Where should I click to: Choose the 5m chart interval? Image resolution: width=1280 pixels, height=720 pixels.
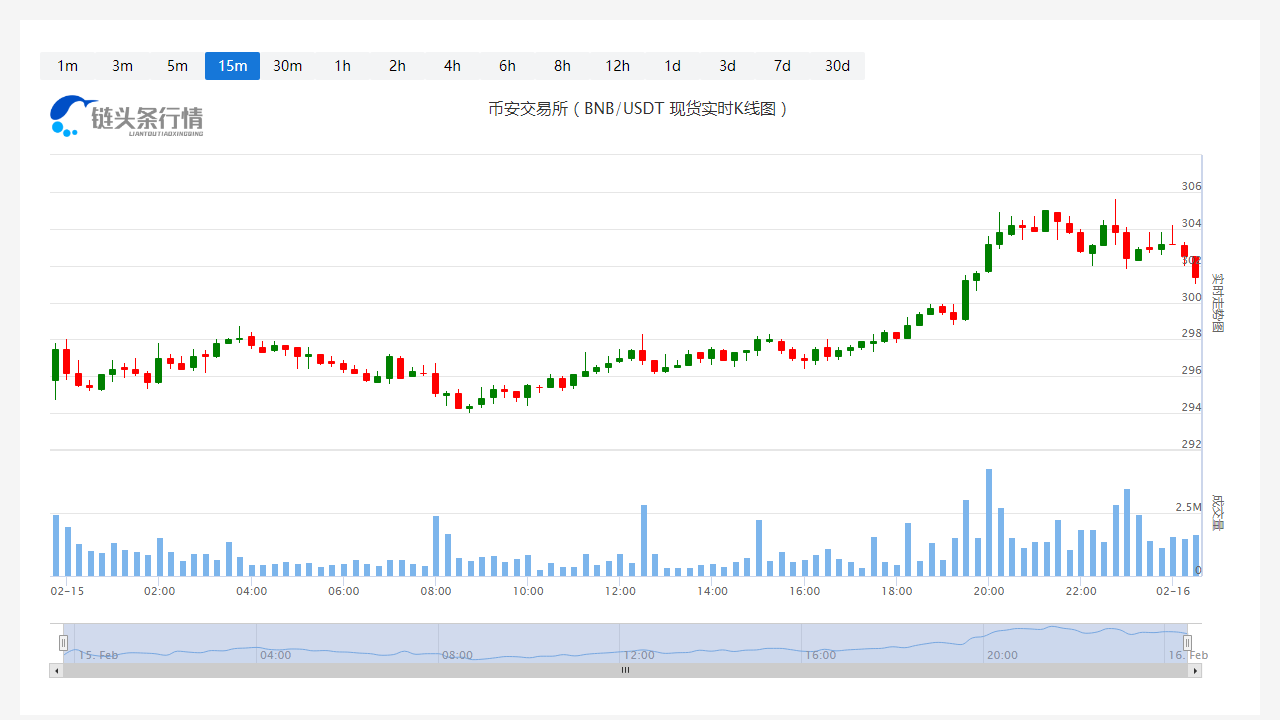tap(177, 66)
